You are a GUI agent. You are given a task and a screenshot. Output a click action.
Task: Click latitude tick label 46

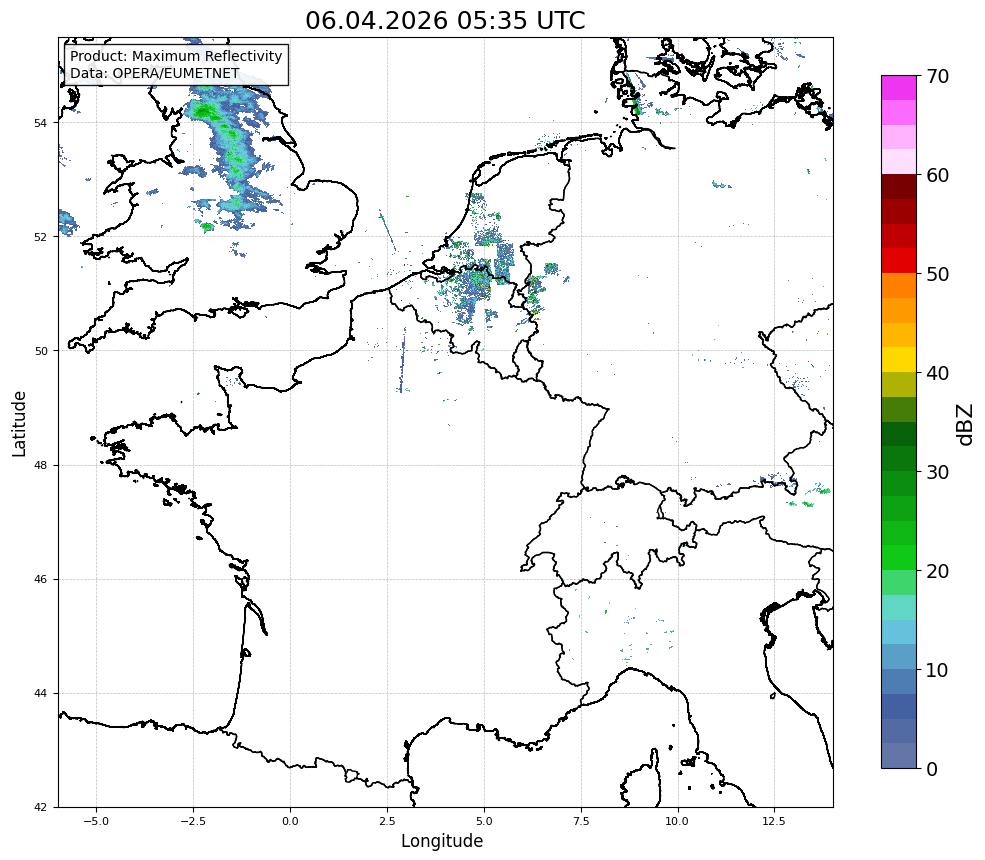tap(40, 579)
